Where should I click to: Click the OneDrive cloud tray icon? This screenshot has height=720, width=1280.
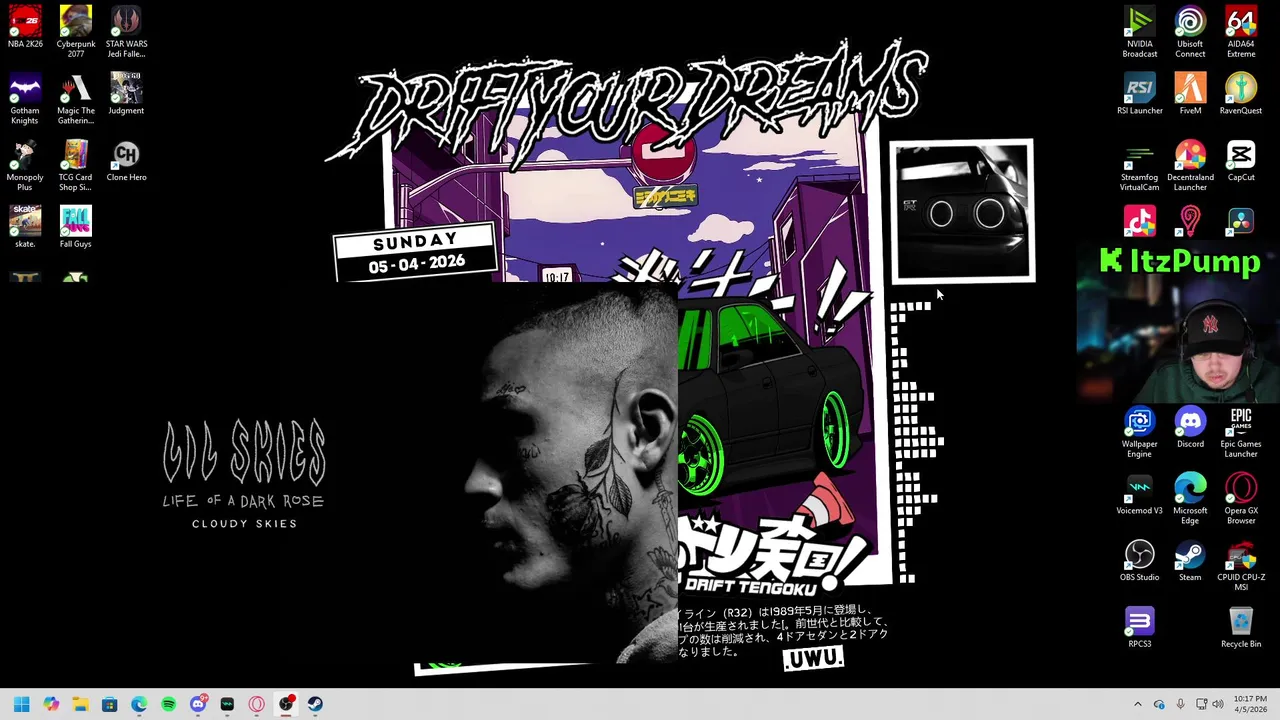pos(1159,704)
